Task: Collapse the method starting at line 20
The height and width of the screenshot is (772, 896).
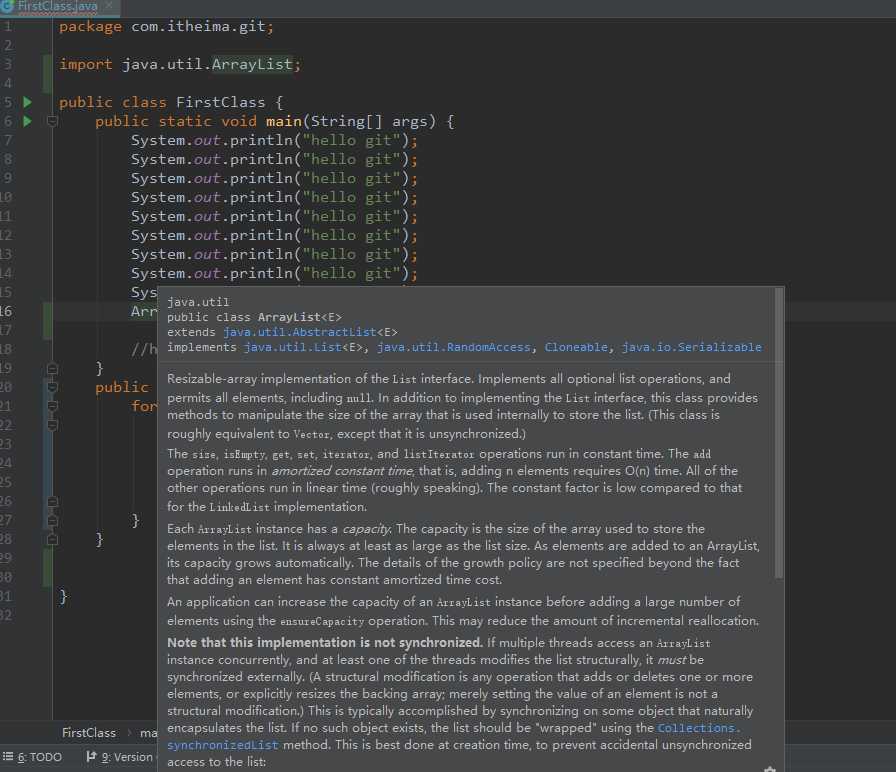Action: (x=52, y=387)
